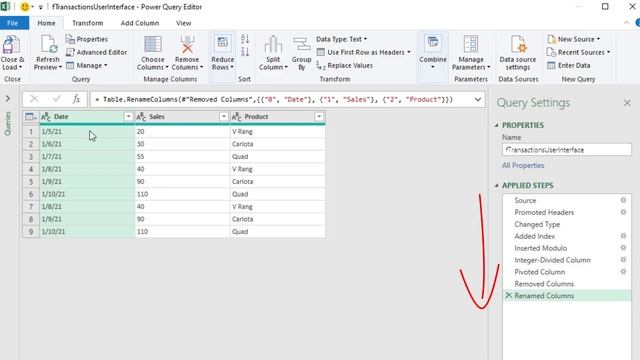Image resolution: width=640 pixels, height=360 pixels.
Task: Click the cell containing "V Rang" in row 1
Action: [x=278, y=131]
